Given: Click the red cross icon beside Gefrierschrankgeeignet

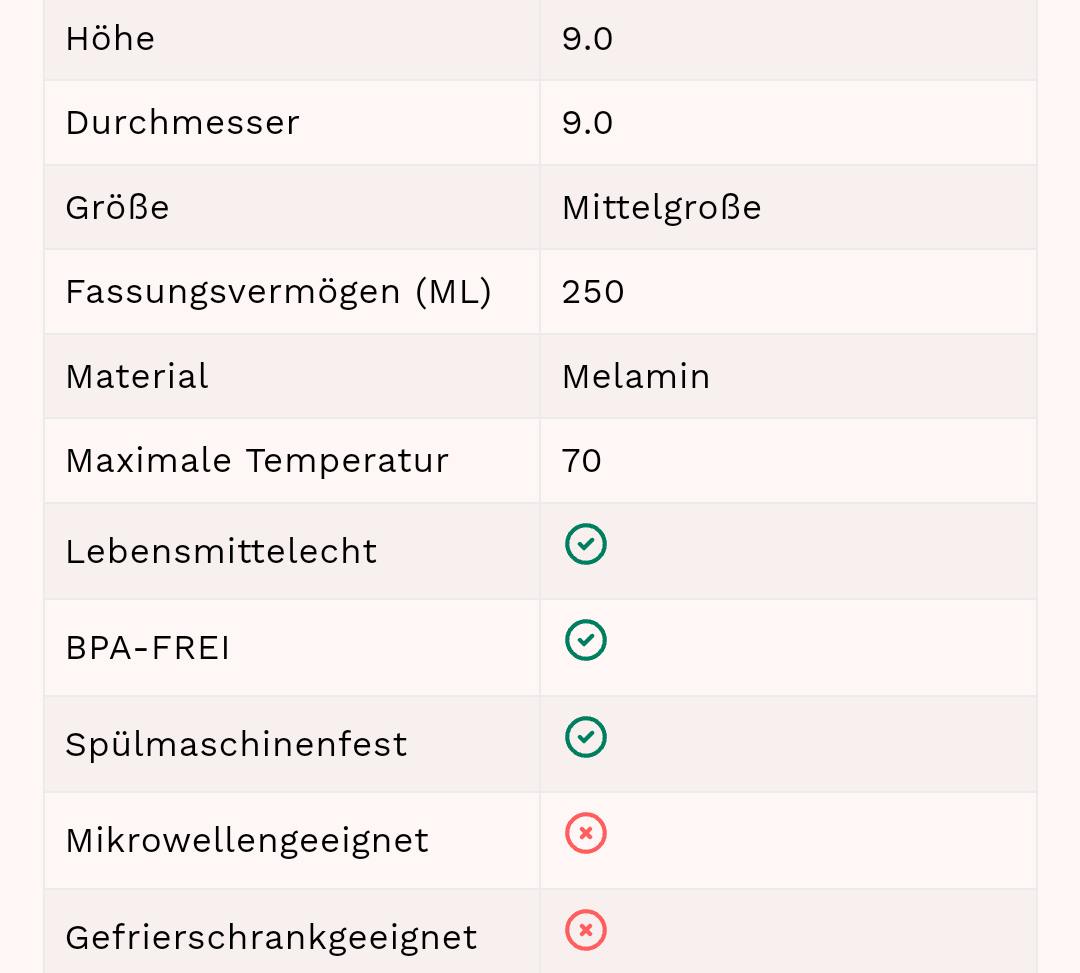Looking at the screenshot, I should (586, 930).
